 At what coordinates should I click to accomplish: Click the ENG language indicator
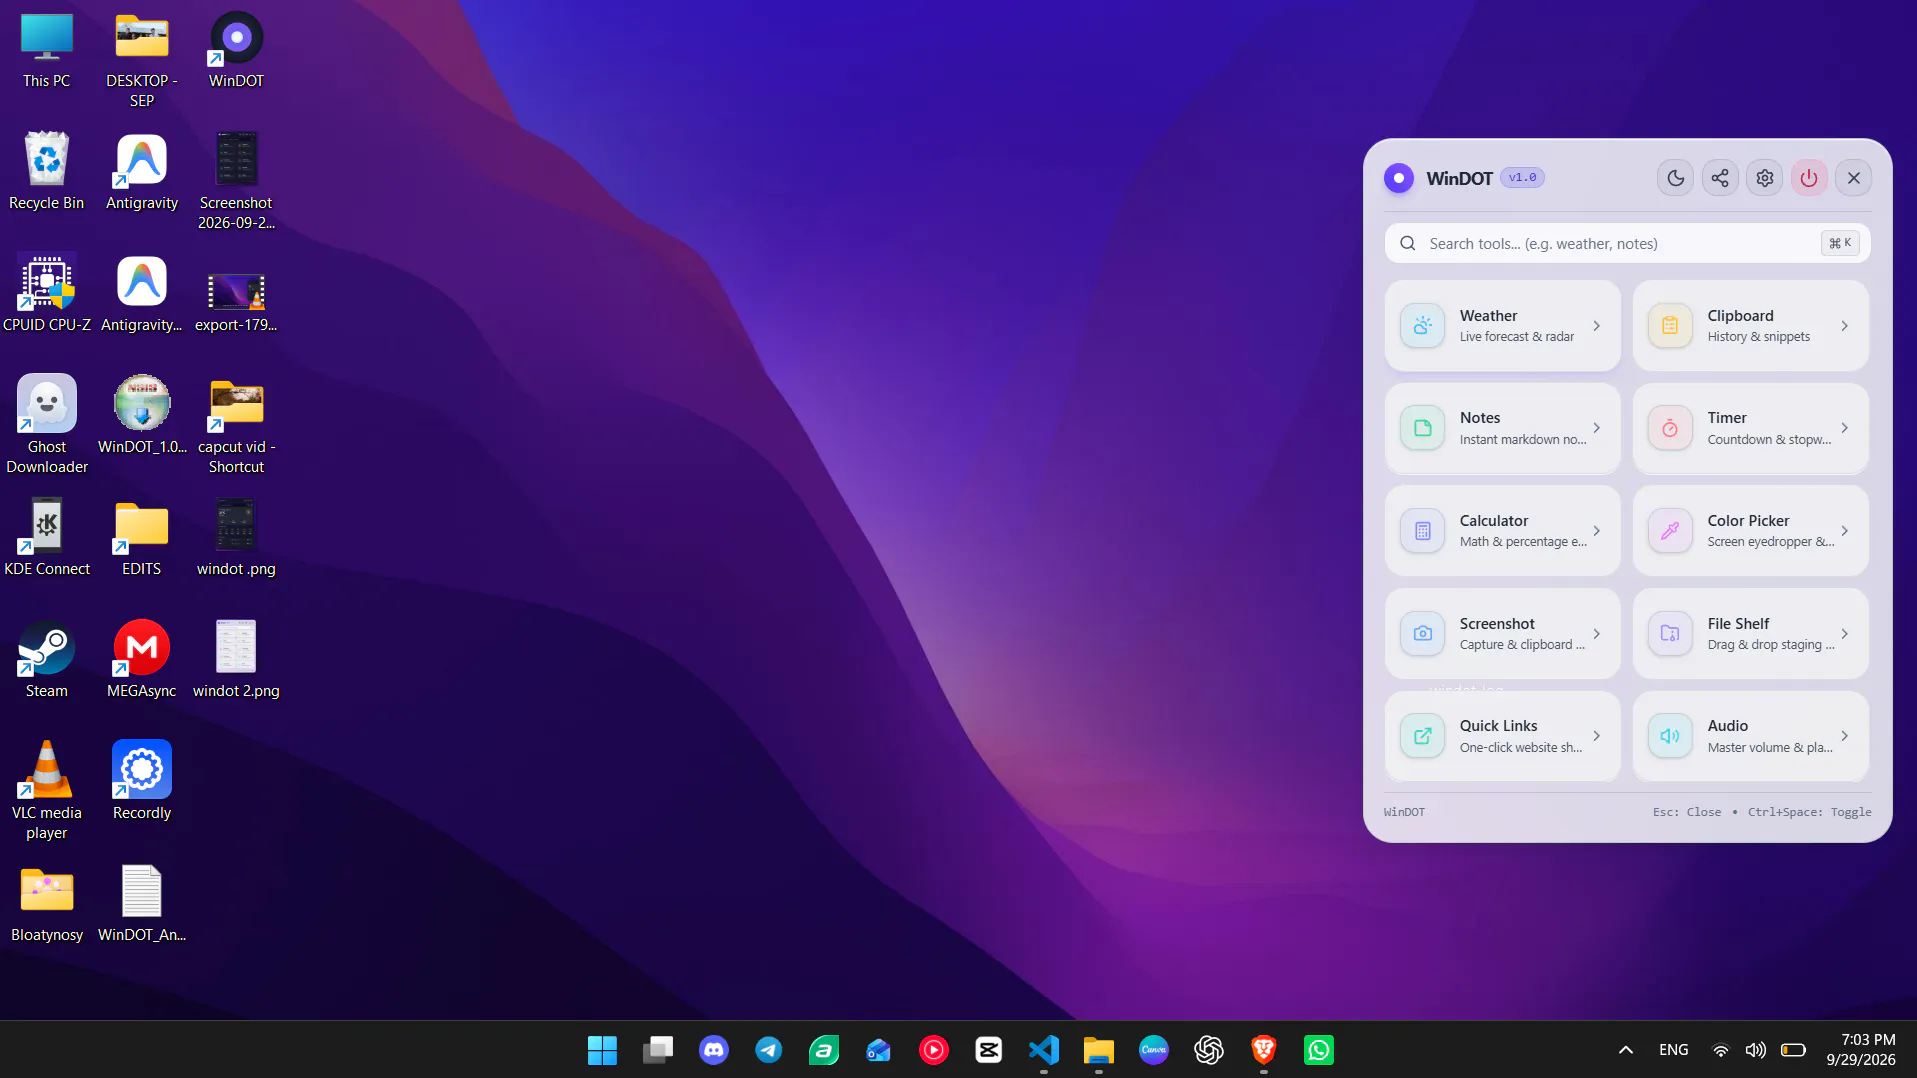coord(1673,1050)
